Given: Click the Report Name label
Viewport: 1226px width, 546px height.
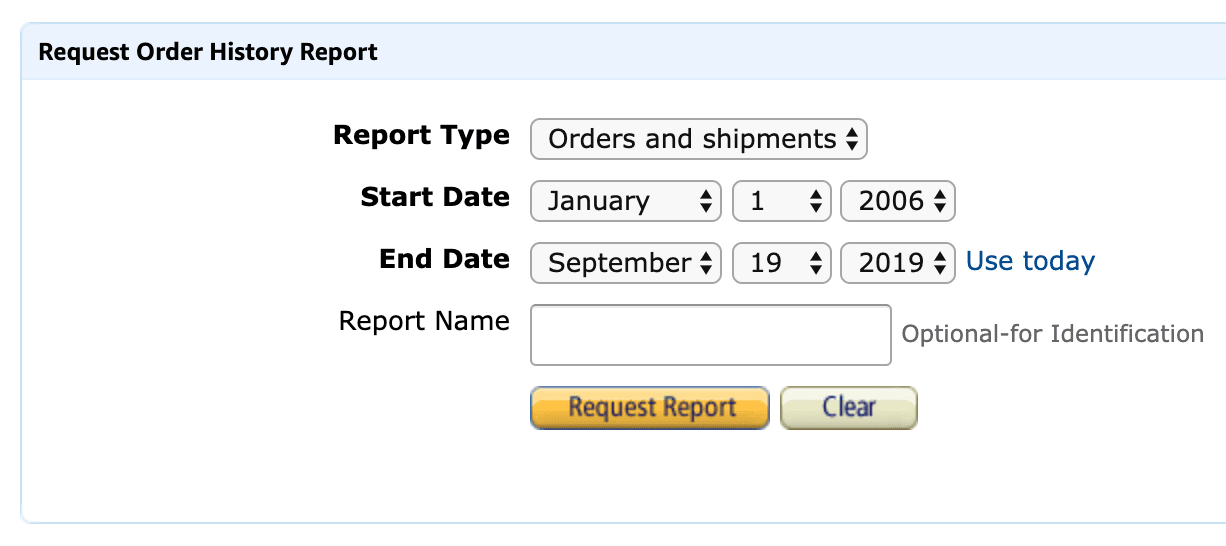Looking at the screenshot, I should click(424, 321).
